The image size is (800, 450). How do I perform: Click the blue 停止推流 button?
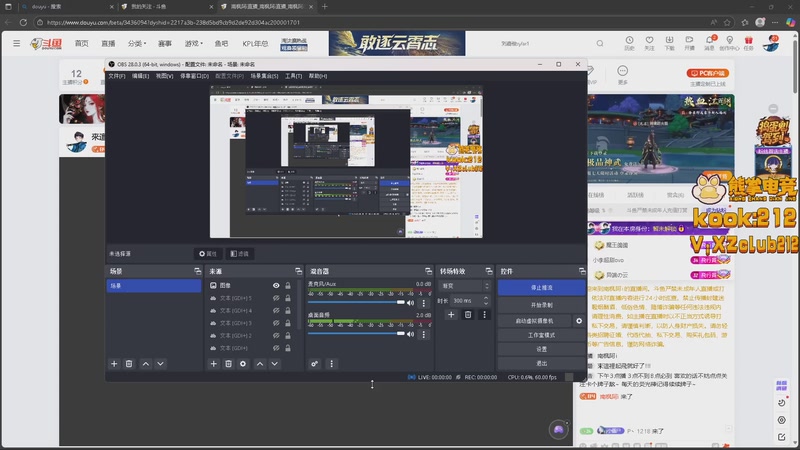click(541, 288)
